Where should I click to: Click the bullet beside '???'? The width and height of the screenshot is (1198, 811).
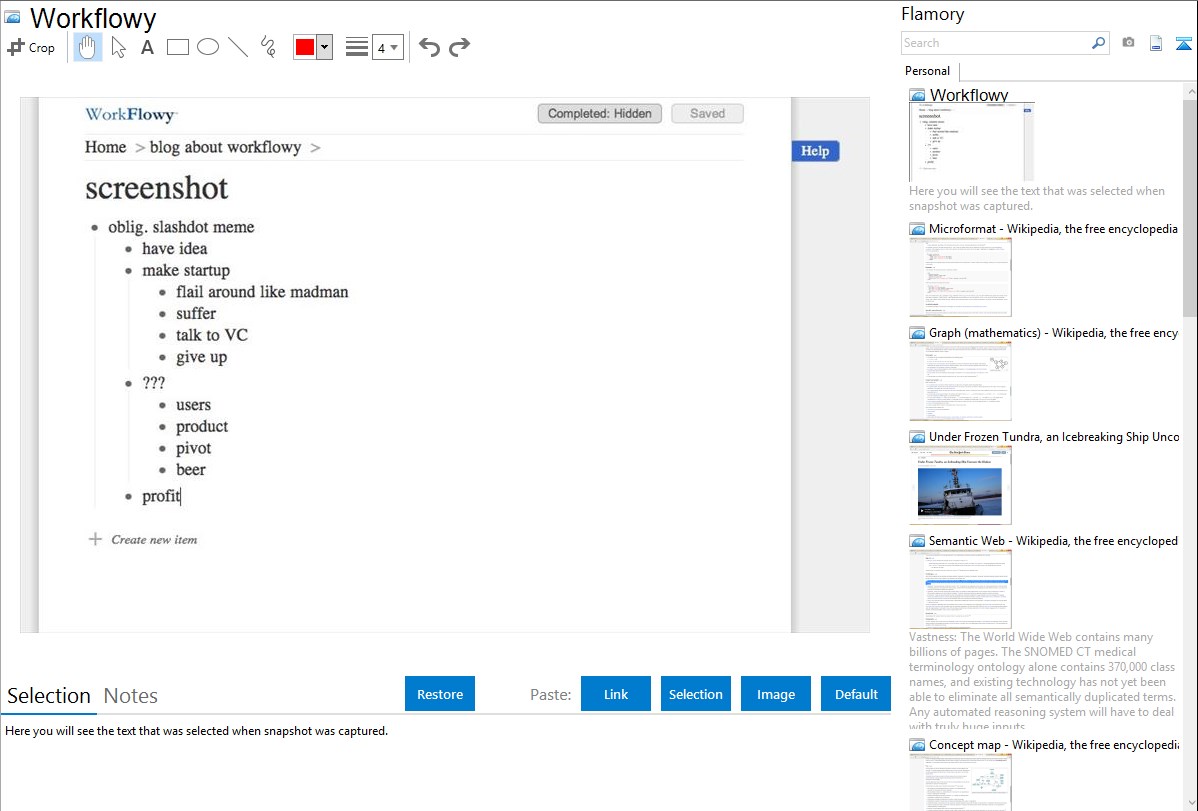tap(128, 384)
